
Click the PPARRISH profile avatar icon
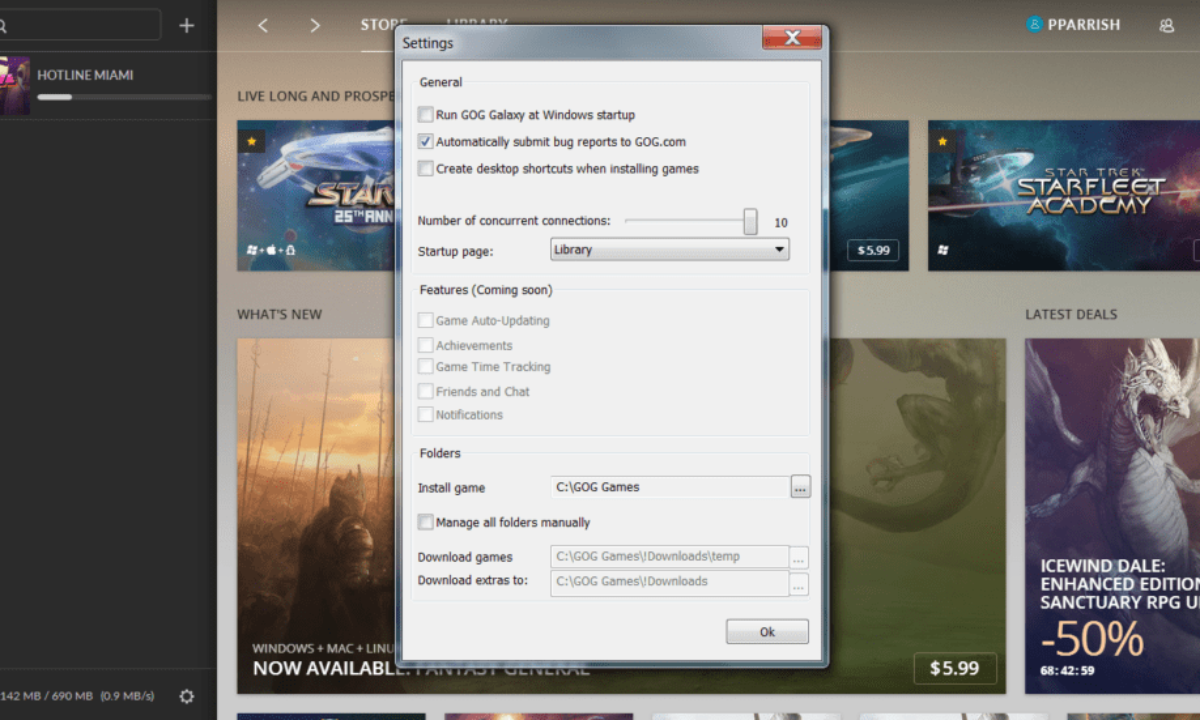[1034, 24]
